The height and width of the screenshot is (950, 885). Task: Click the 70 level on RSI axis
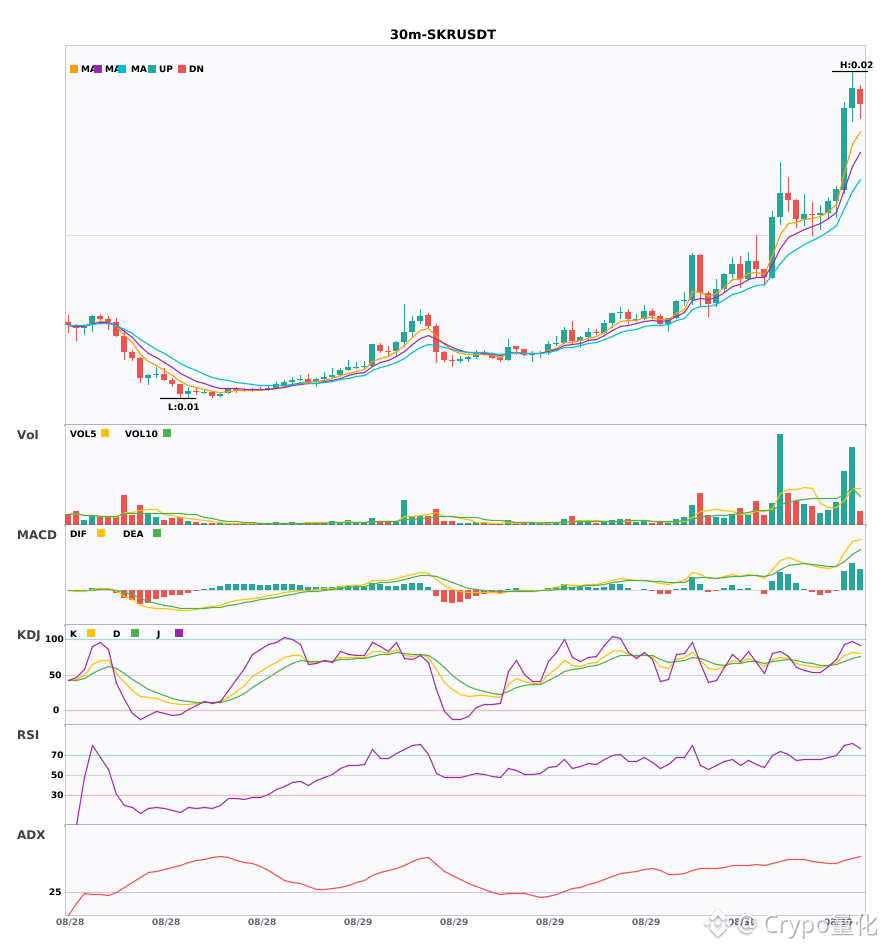click(57, 755)
